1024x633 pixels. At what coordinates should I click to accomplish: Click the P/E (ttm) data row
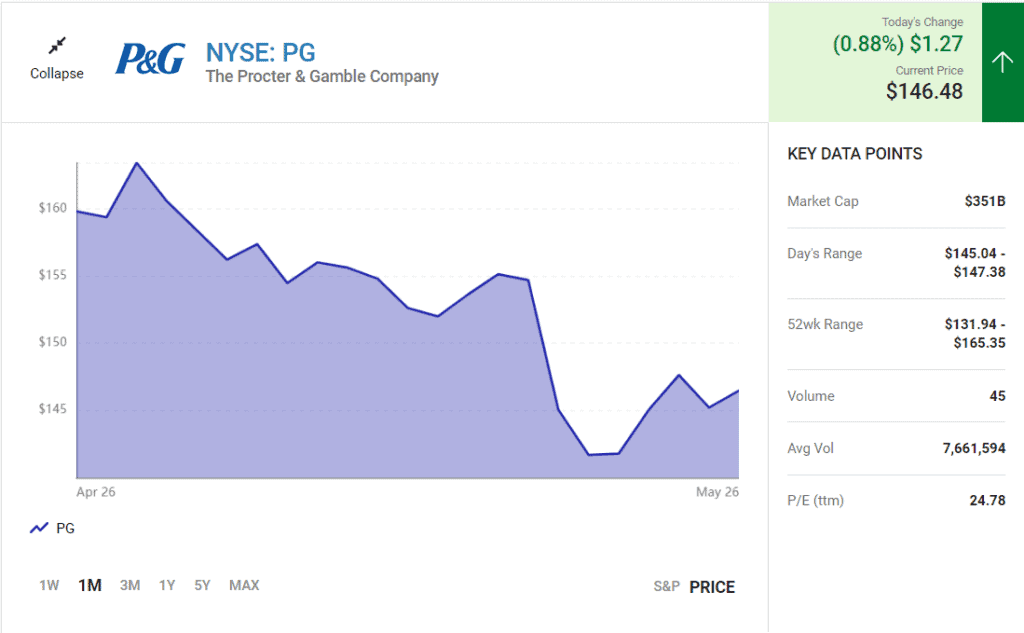pos(896,500)
